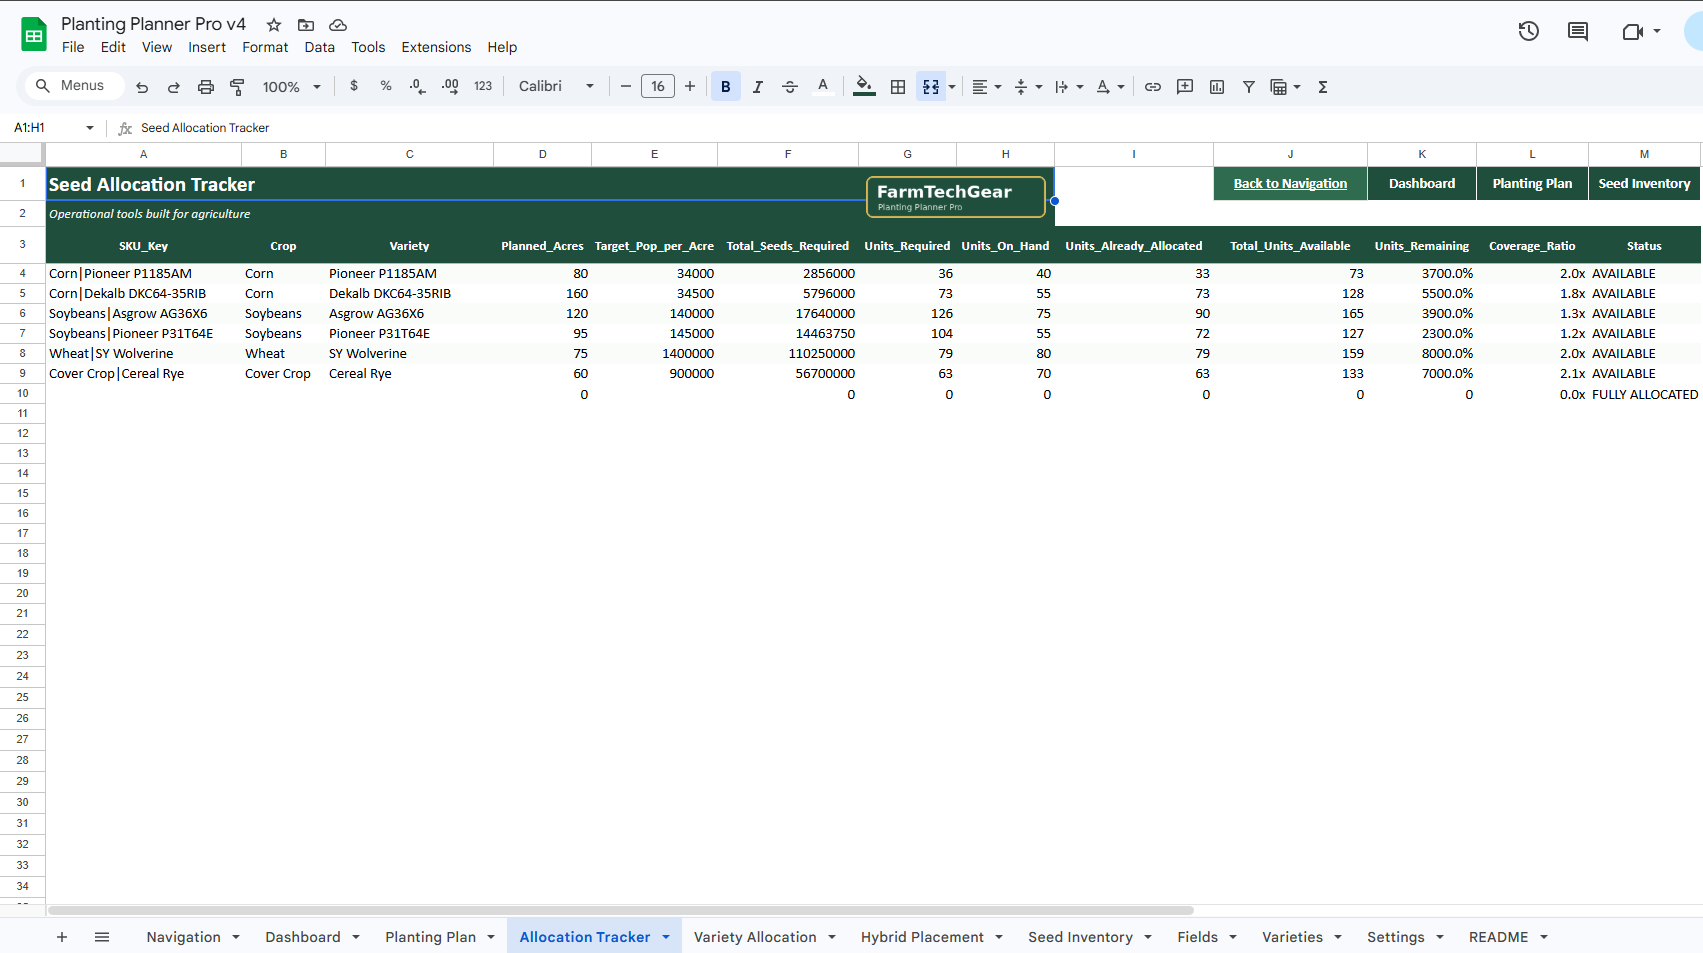Screen dimensions: 1703x953
Task: Open the Extensions menu
Action: pyautogui.click(x=436, y=47)
